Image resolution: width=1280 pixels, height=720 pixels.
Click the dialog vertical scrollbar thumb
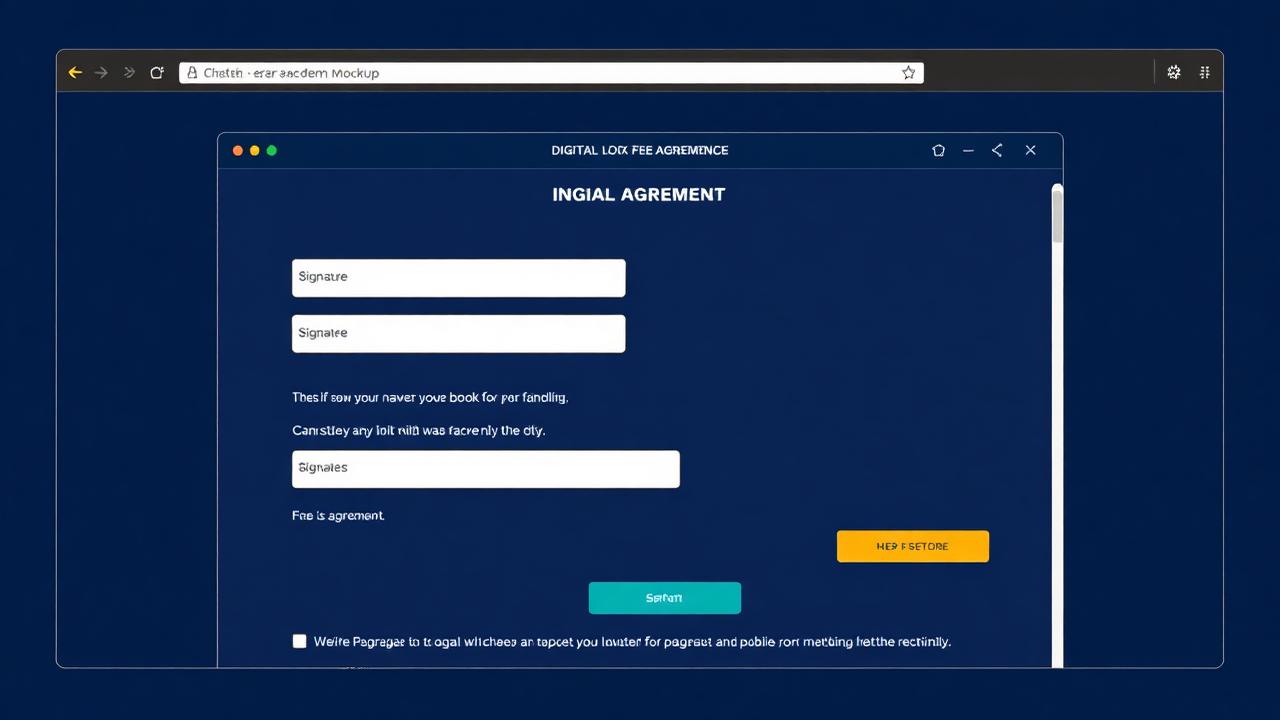point(1057,215)
